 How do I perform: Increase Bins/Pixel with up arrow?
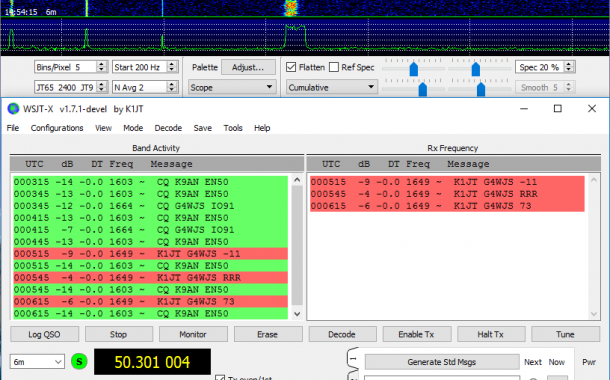[101, 64]
